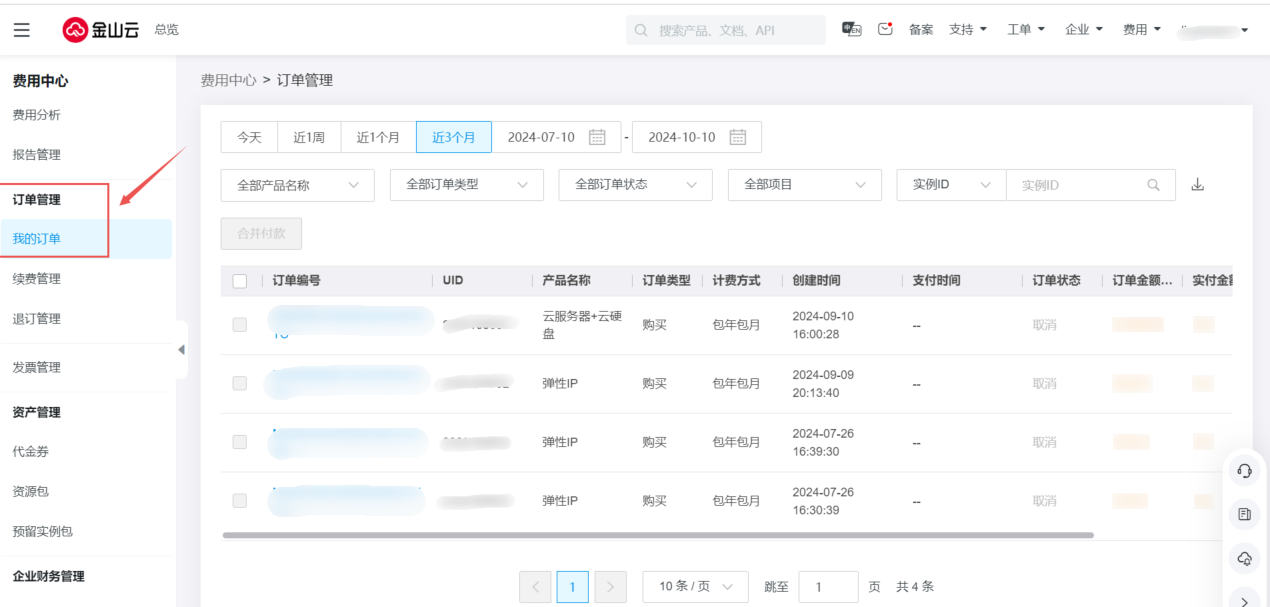
Task: Open the 费用 top menu
Action: pyautogui.click(x=1141, y=29)
